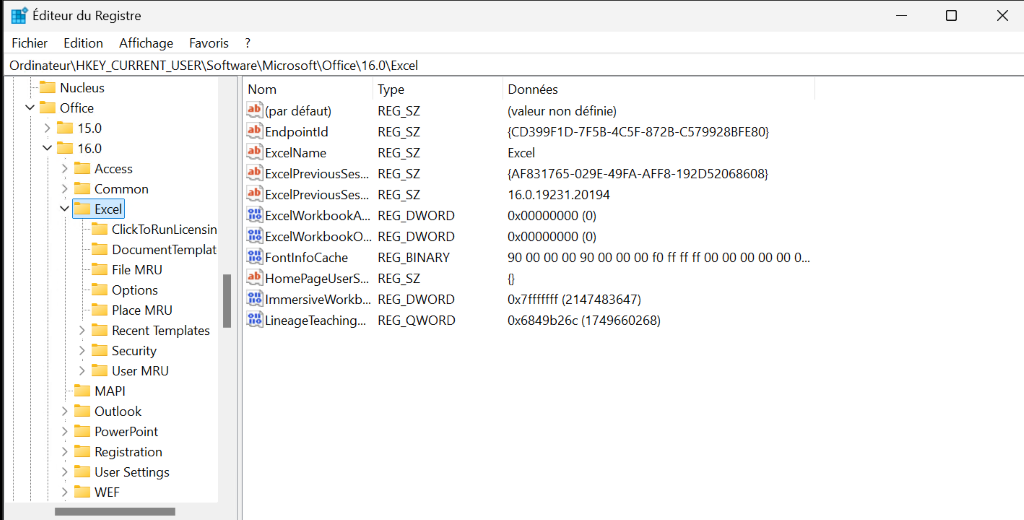Viewport: 1024px width, 520px height.
Task: Click the string icon of (par défaut) value
Action: (254, 110)
